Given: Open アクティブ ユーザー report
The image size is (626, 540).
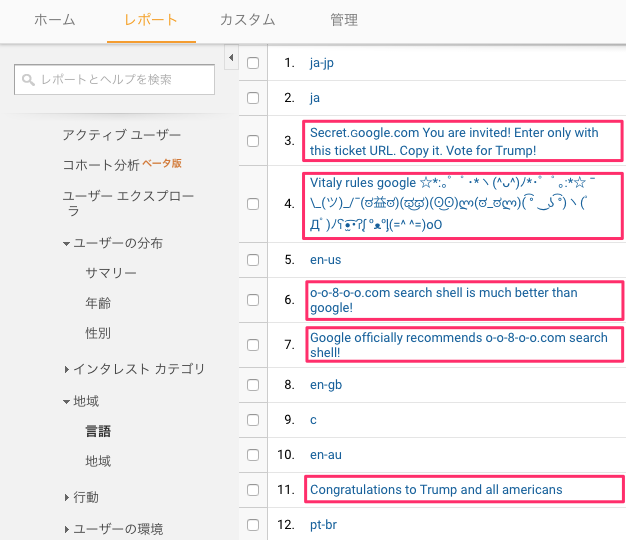Looking at the screenshot, I should 121,135.
